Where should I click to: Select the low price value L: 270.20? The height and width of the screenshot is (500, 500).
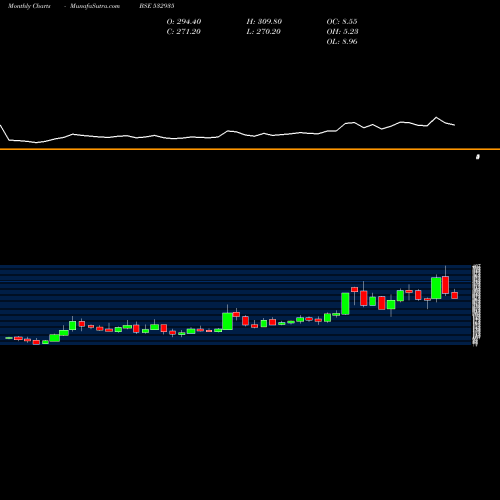263,32
